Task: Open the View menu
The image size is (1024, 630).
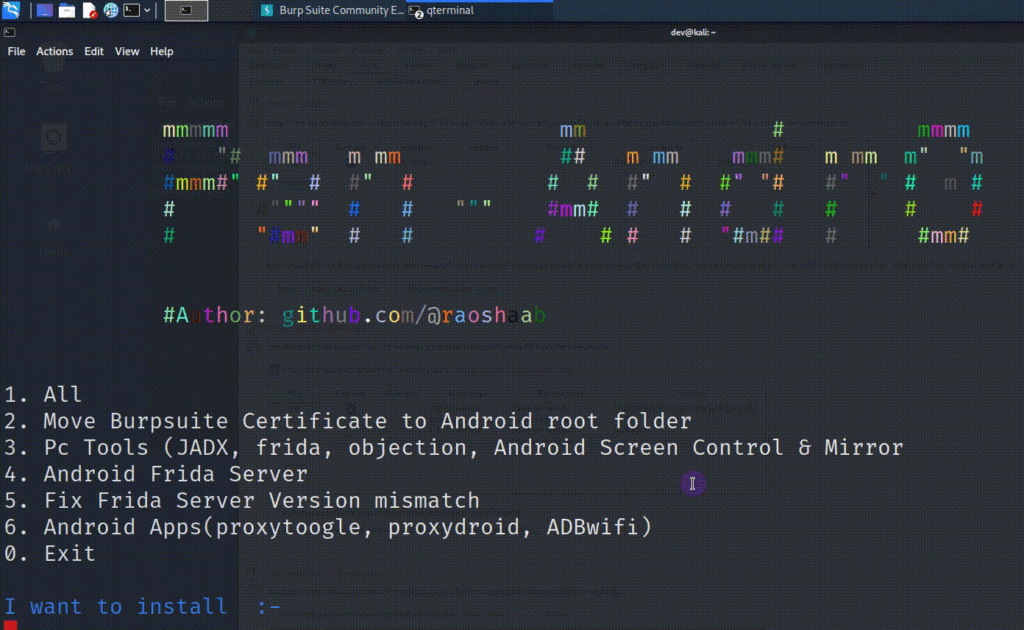Action: click(126, 51)
